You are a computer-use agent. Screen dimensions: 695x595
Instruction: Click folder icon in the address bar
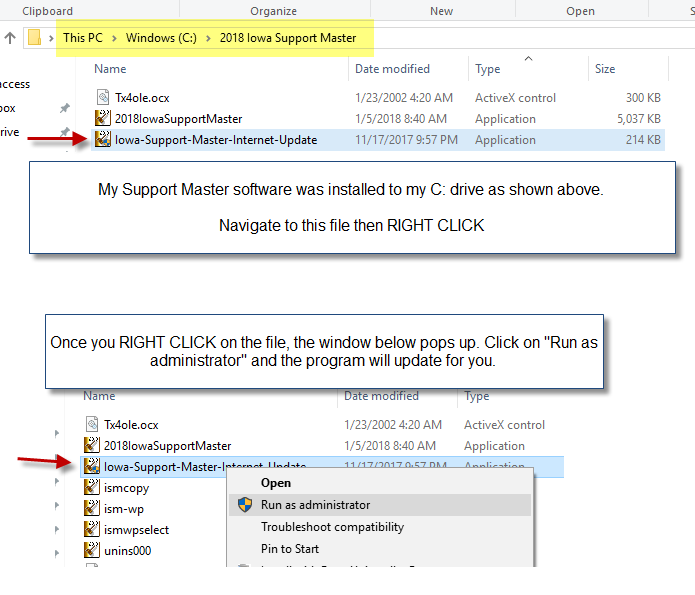pyautogui.click(x=34, y=38)
